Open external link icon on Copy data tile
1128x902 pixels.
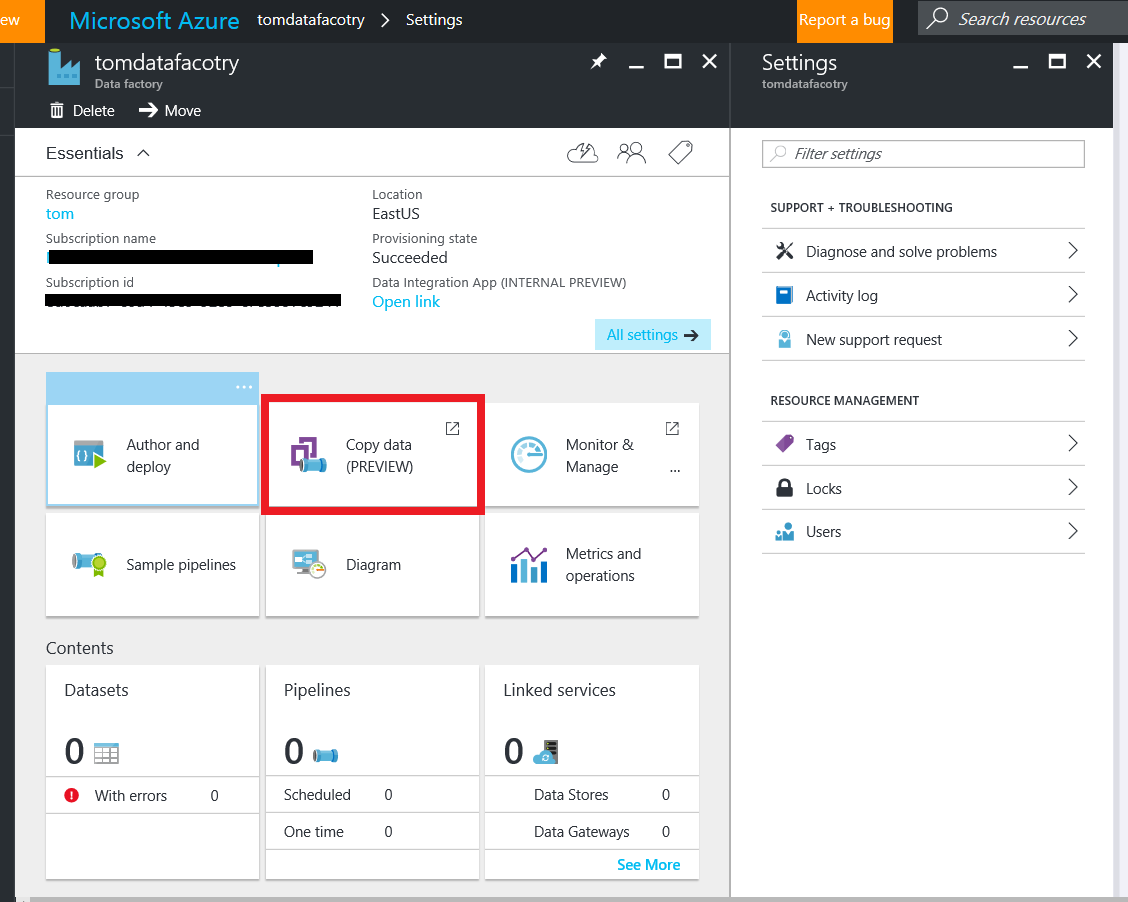[x=452, y=429]
